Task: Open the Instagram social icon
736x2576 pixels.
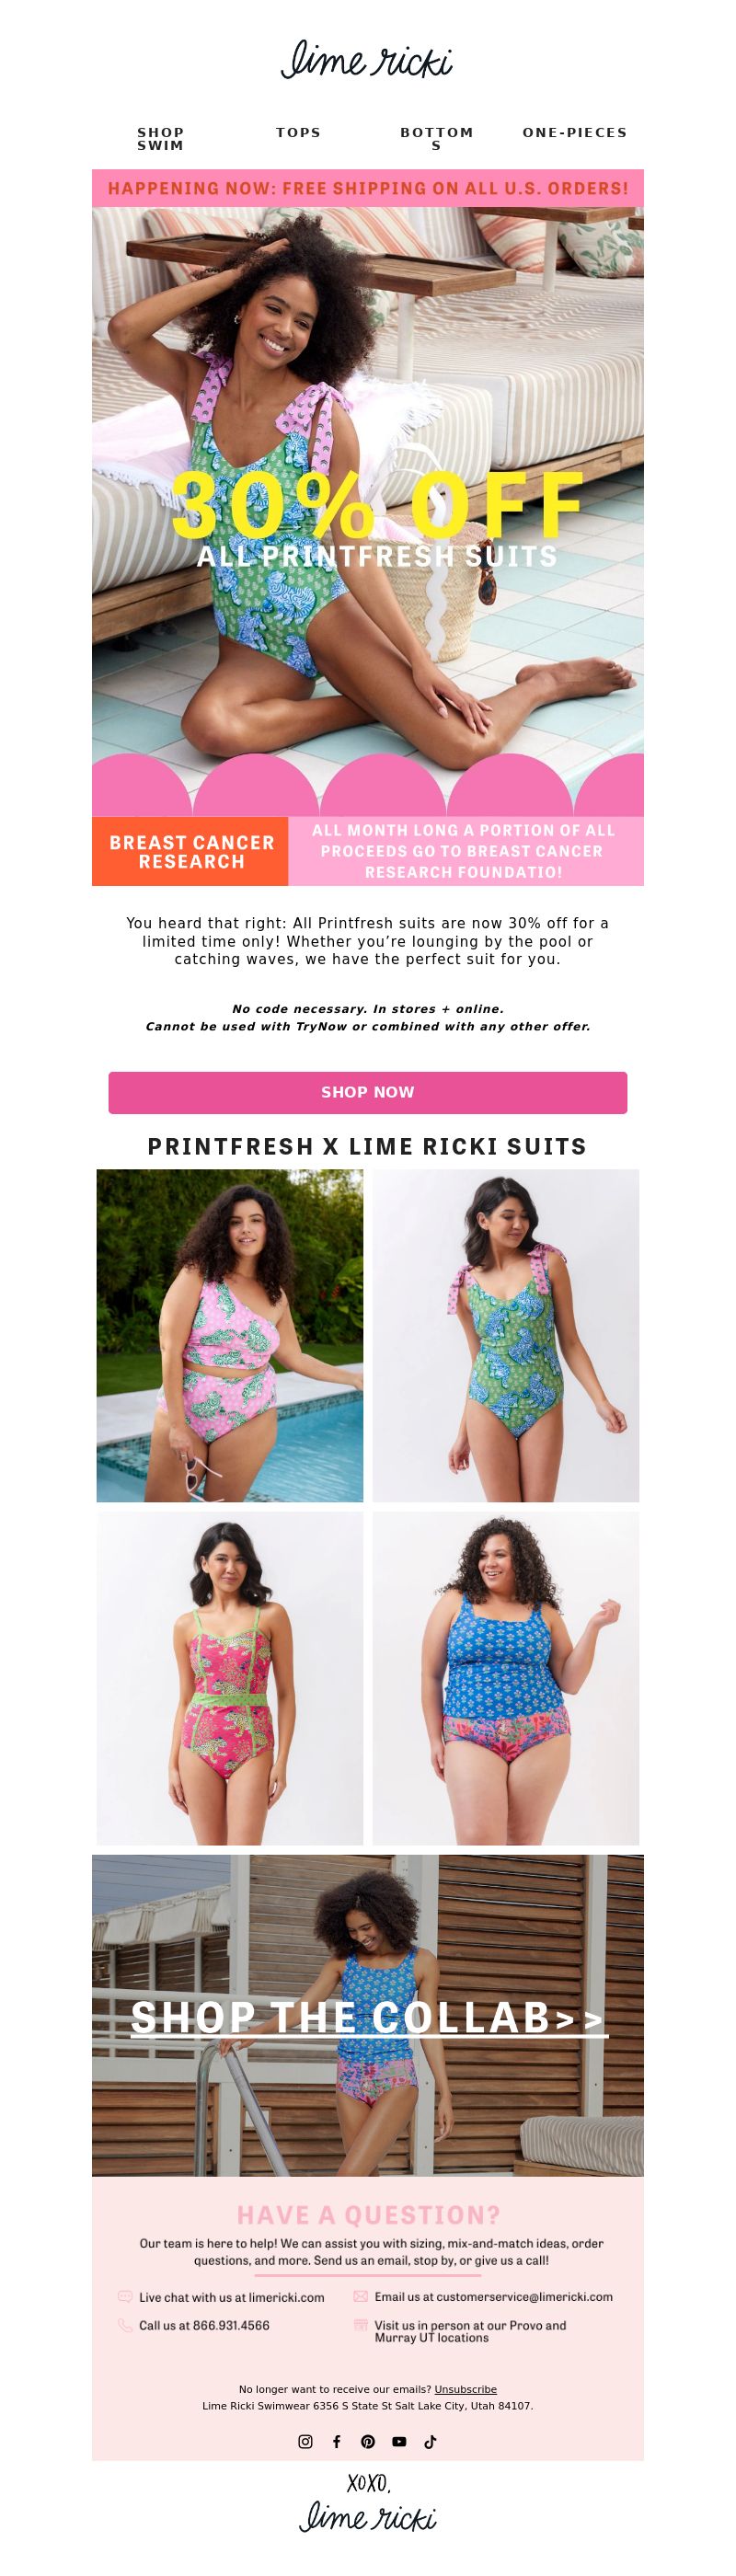Action: 305,2441
